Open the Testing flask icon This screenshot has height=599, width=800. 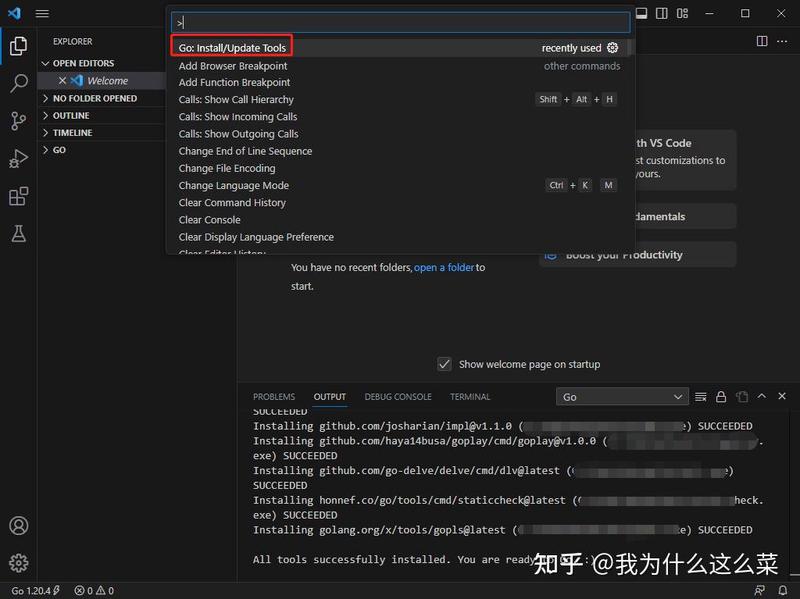click(x=18, y=234)
